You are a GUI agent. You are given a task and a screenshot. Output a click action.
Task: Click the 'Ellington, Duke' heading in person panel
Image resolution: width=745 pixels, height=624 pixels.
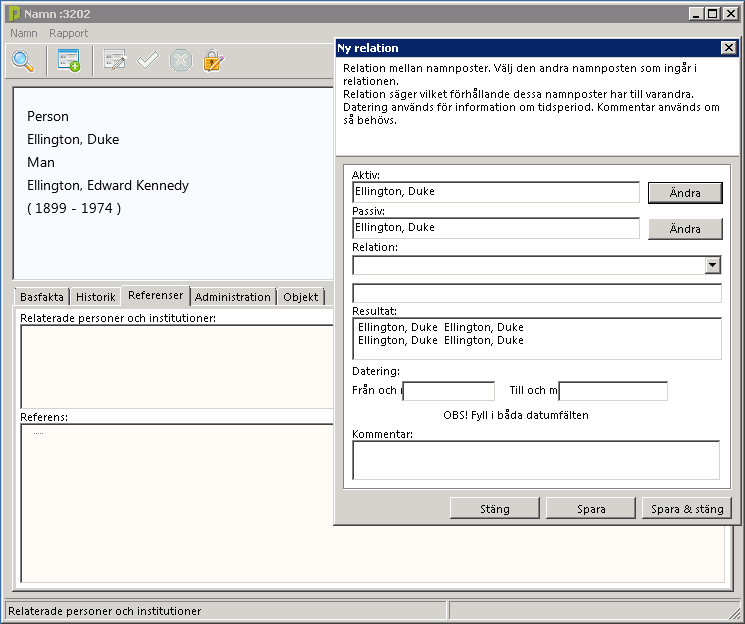pyautogui.click(x=73, y=139)
